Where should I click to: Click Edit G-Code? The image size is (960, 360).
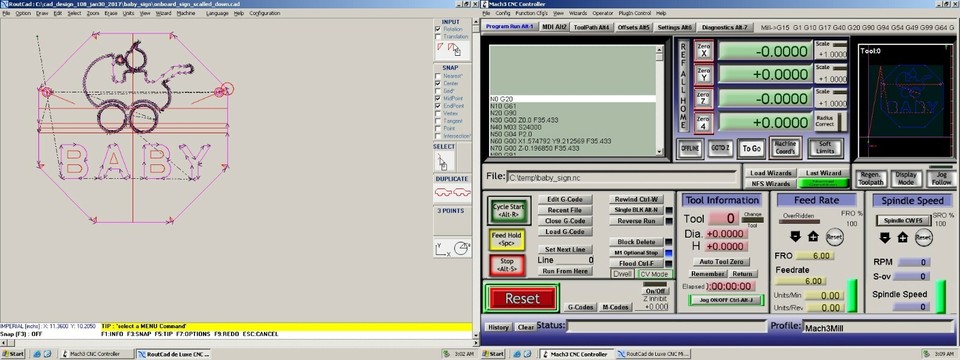click(x=565, y=200)
